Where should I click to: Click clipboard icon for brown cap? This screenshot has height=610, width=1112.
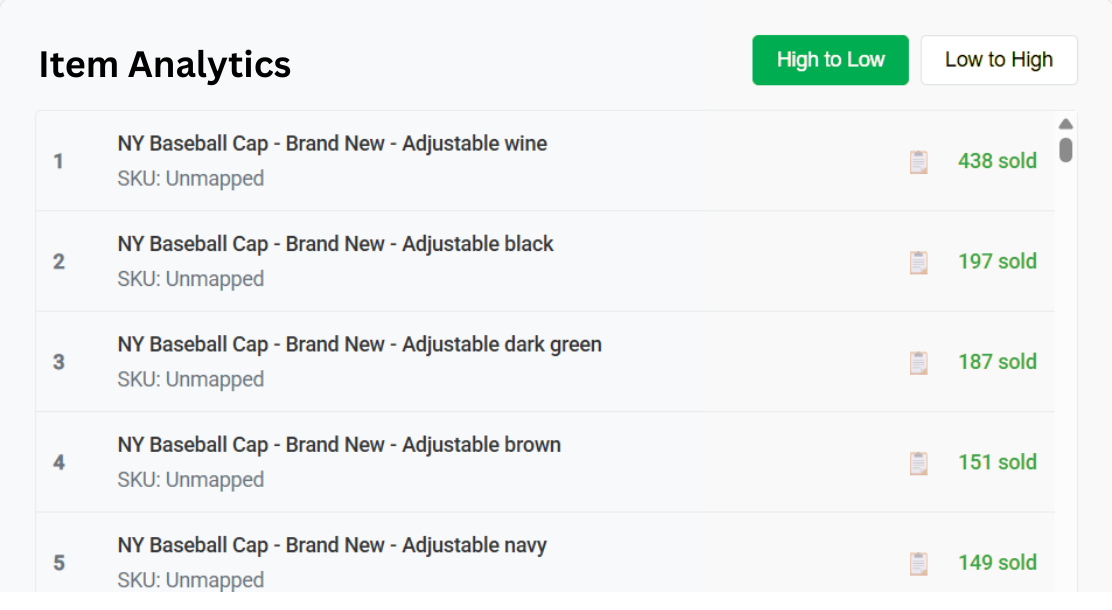[x=918, y=464]
